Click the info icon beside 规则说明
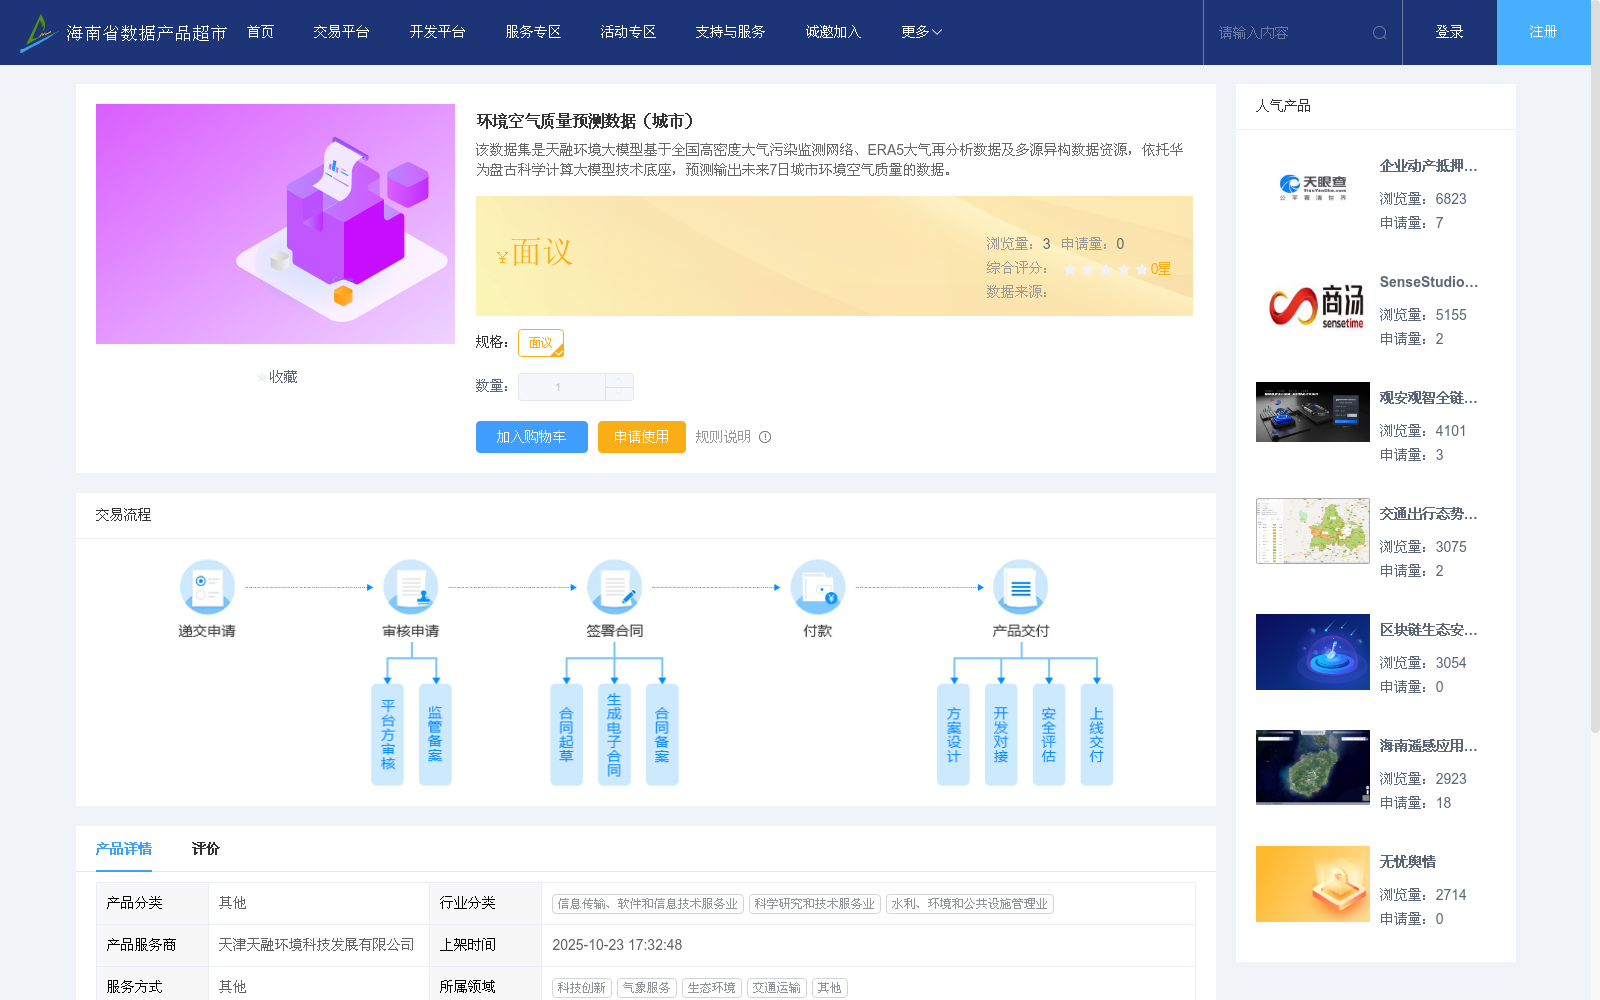The image size is (1600, 1000). pyautogui.click(x=765, y=437)
